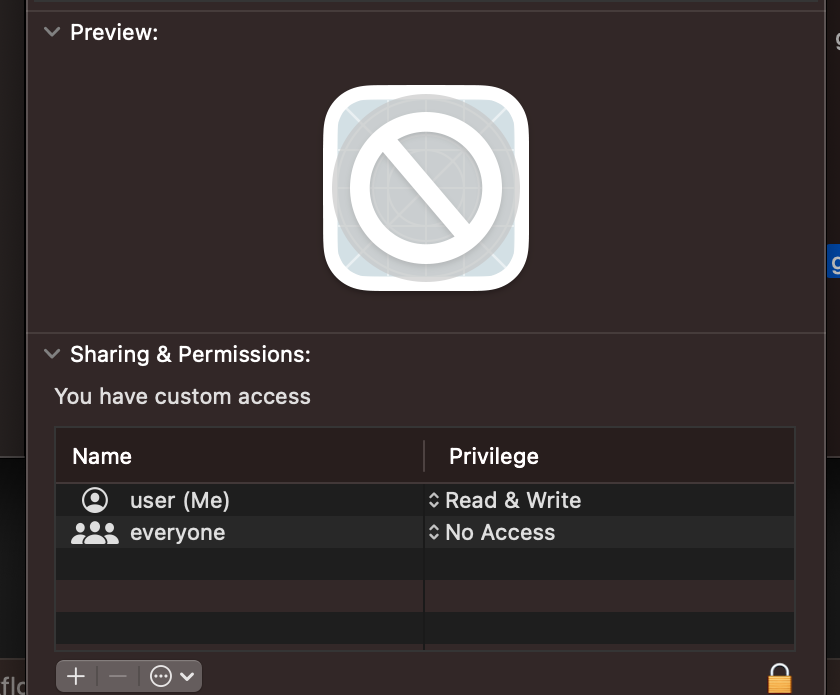Collapse the Sharing & Permissions chevron
840x695 pixels.
[52, 354]
